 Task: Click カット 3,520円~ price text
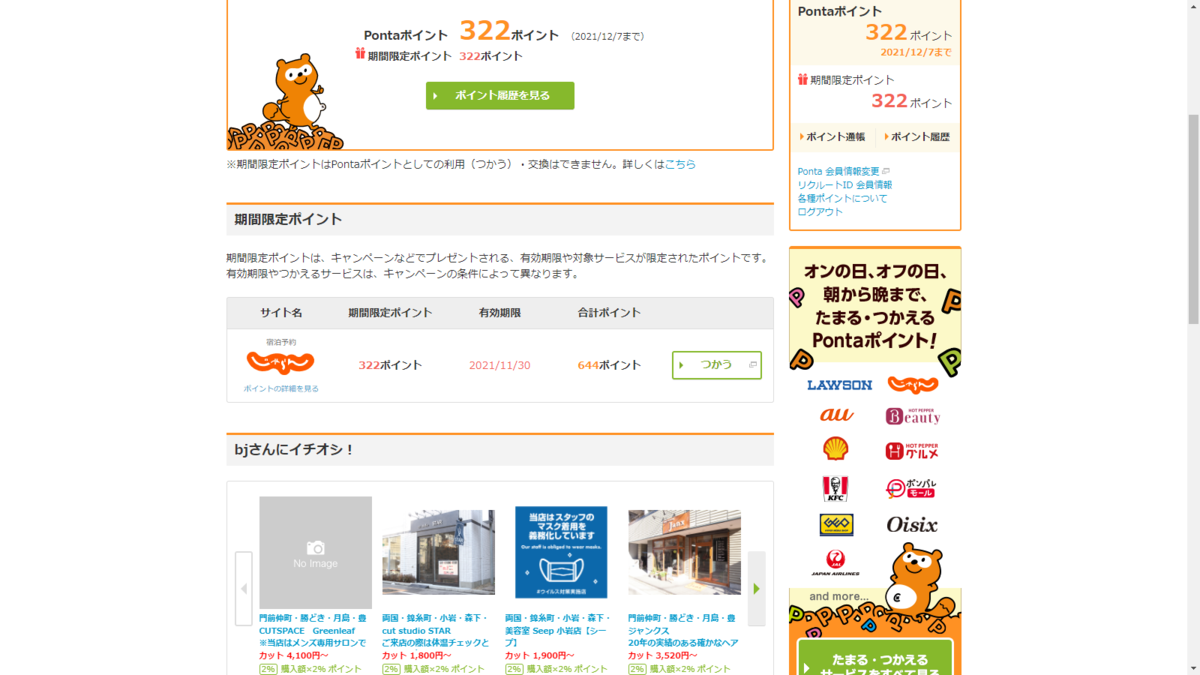[x=663, y=656]
